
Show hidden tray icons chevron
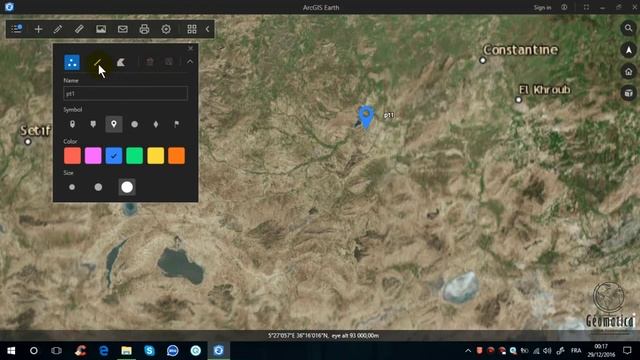point(468,351)
